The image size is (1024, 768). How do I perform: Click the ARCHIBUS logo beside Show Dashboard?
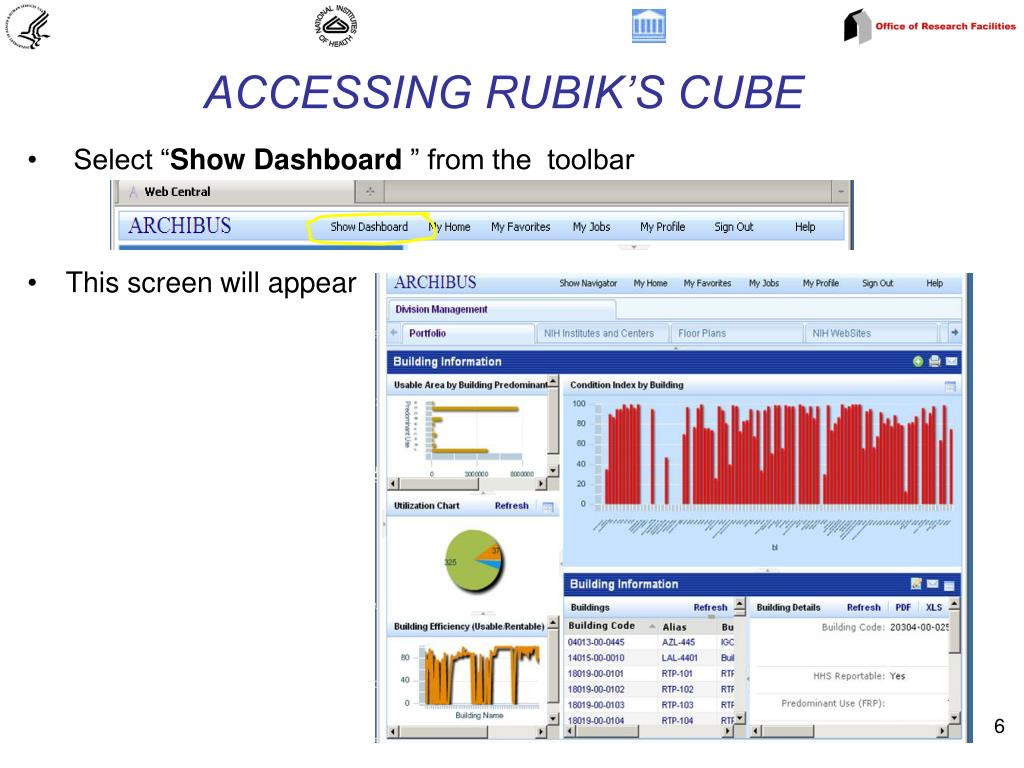coord(180,226)
